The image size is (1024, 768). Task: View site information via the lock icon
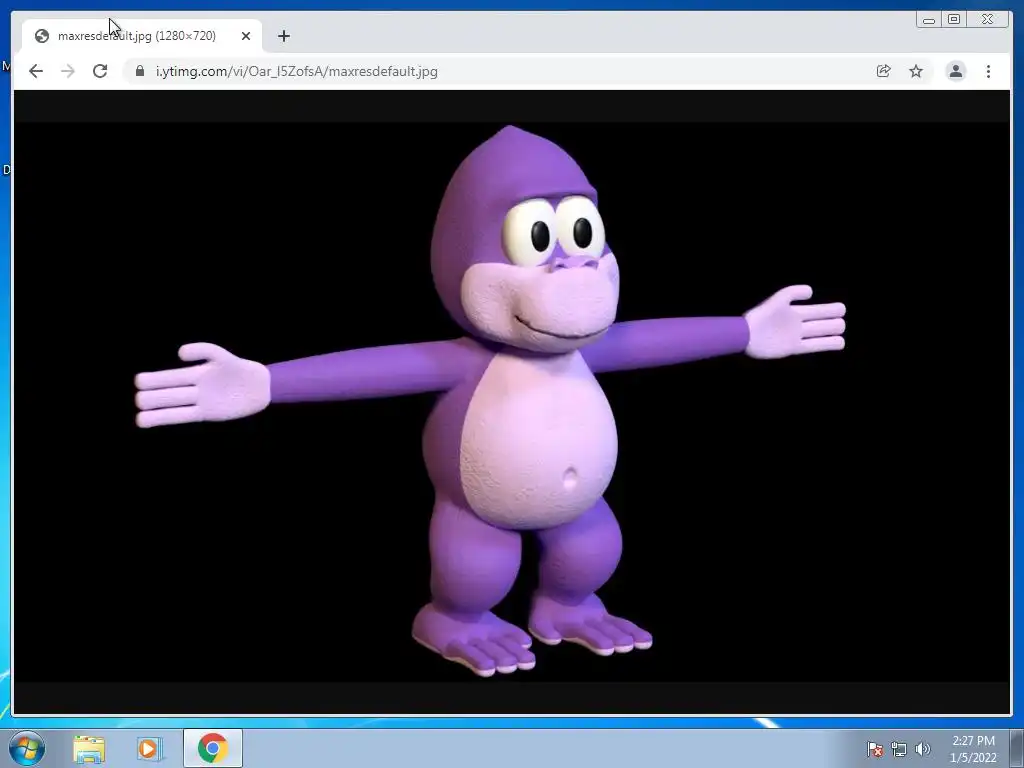click(140, 71)
